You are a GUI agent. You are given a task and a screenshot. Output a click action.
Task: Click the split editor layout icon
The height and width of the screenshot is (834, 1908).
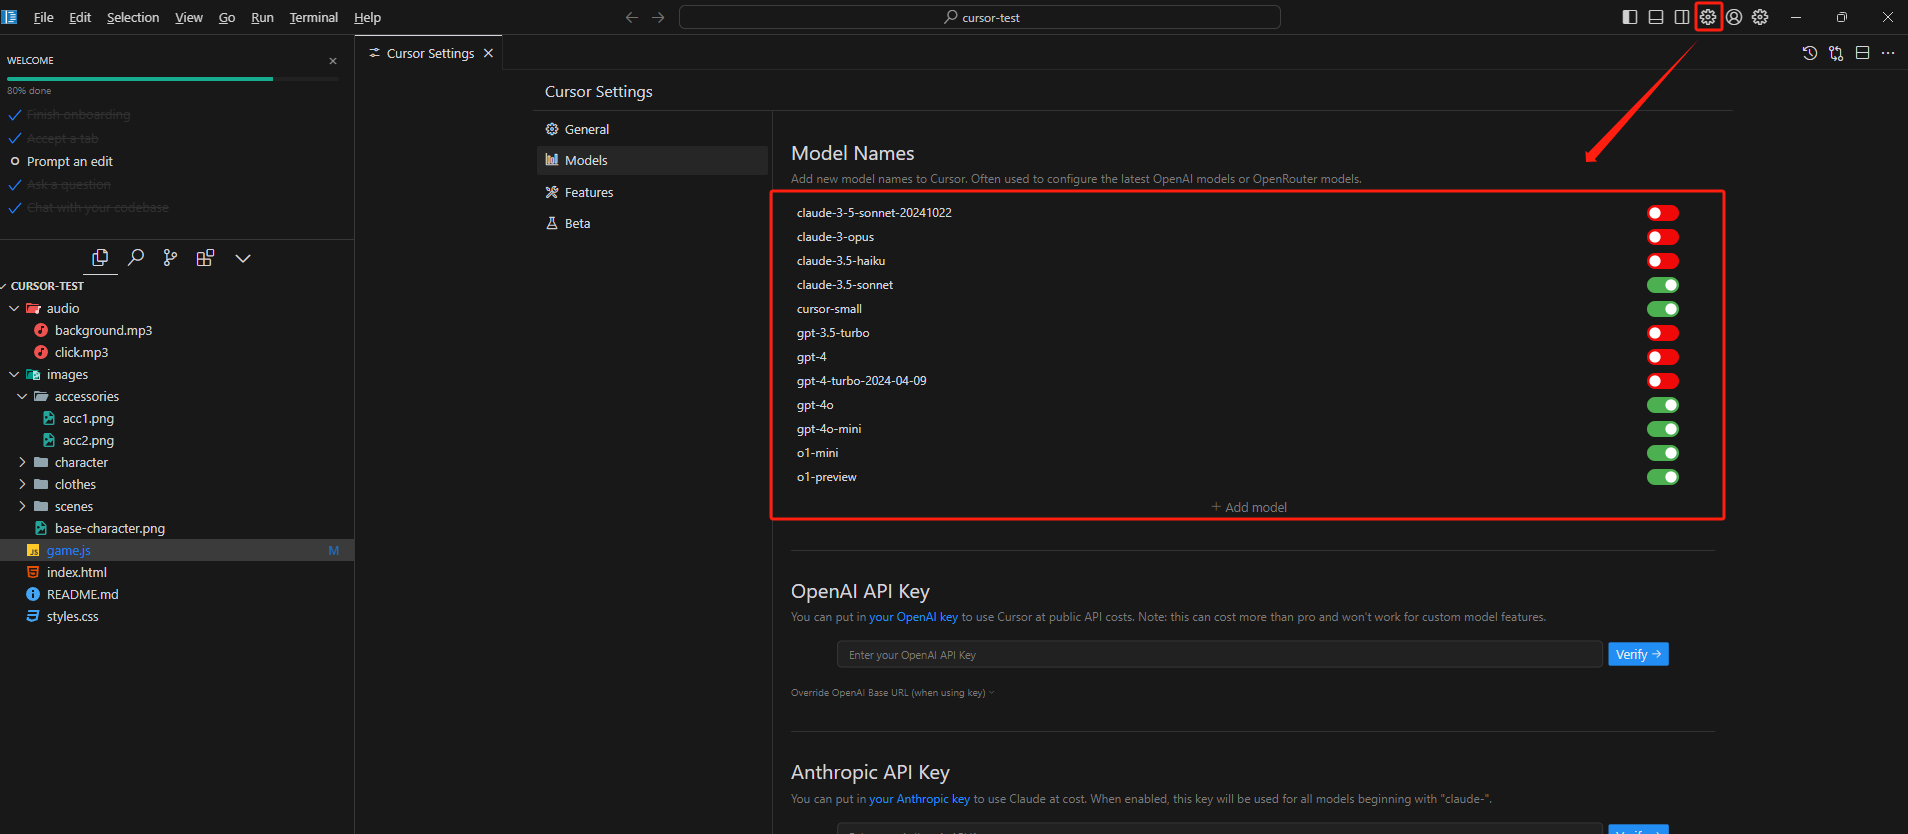tap(1862, 53)
